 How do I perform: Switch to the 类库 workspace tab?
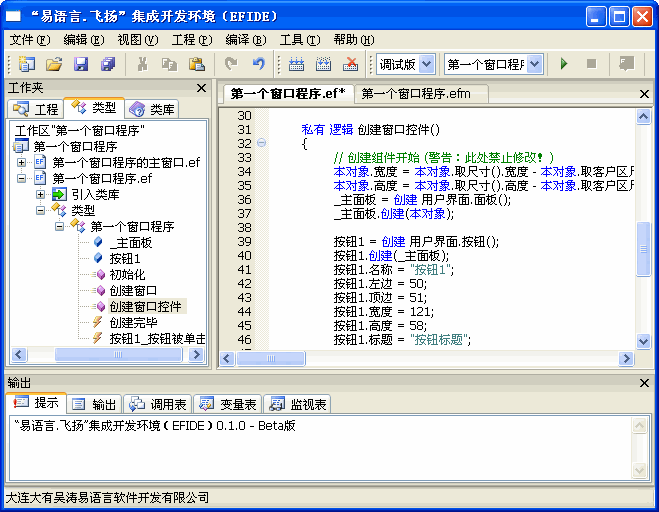152,109
